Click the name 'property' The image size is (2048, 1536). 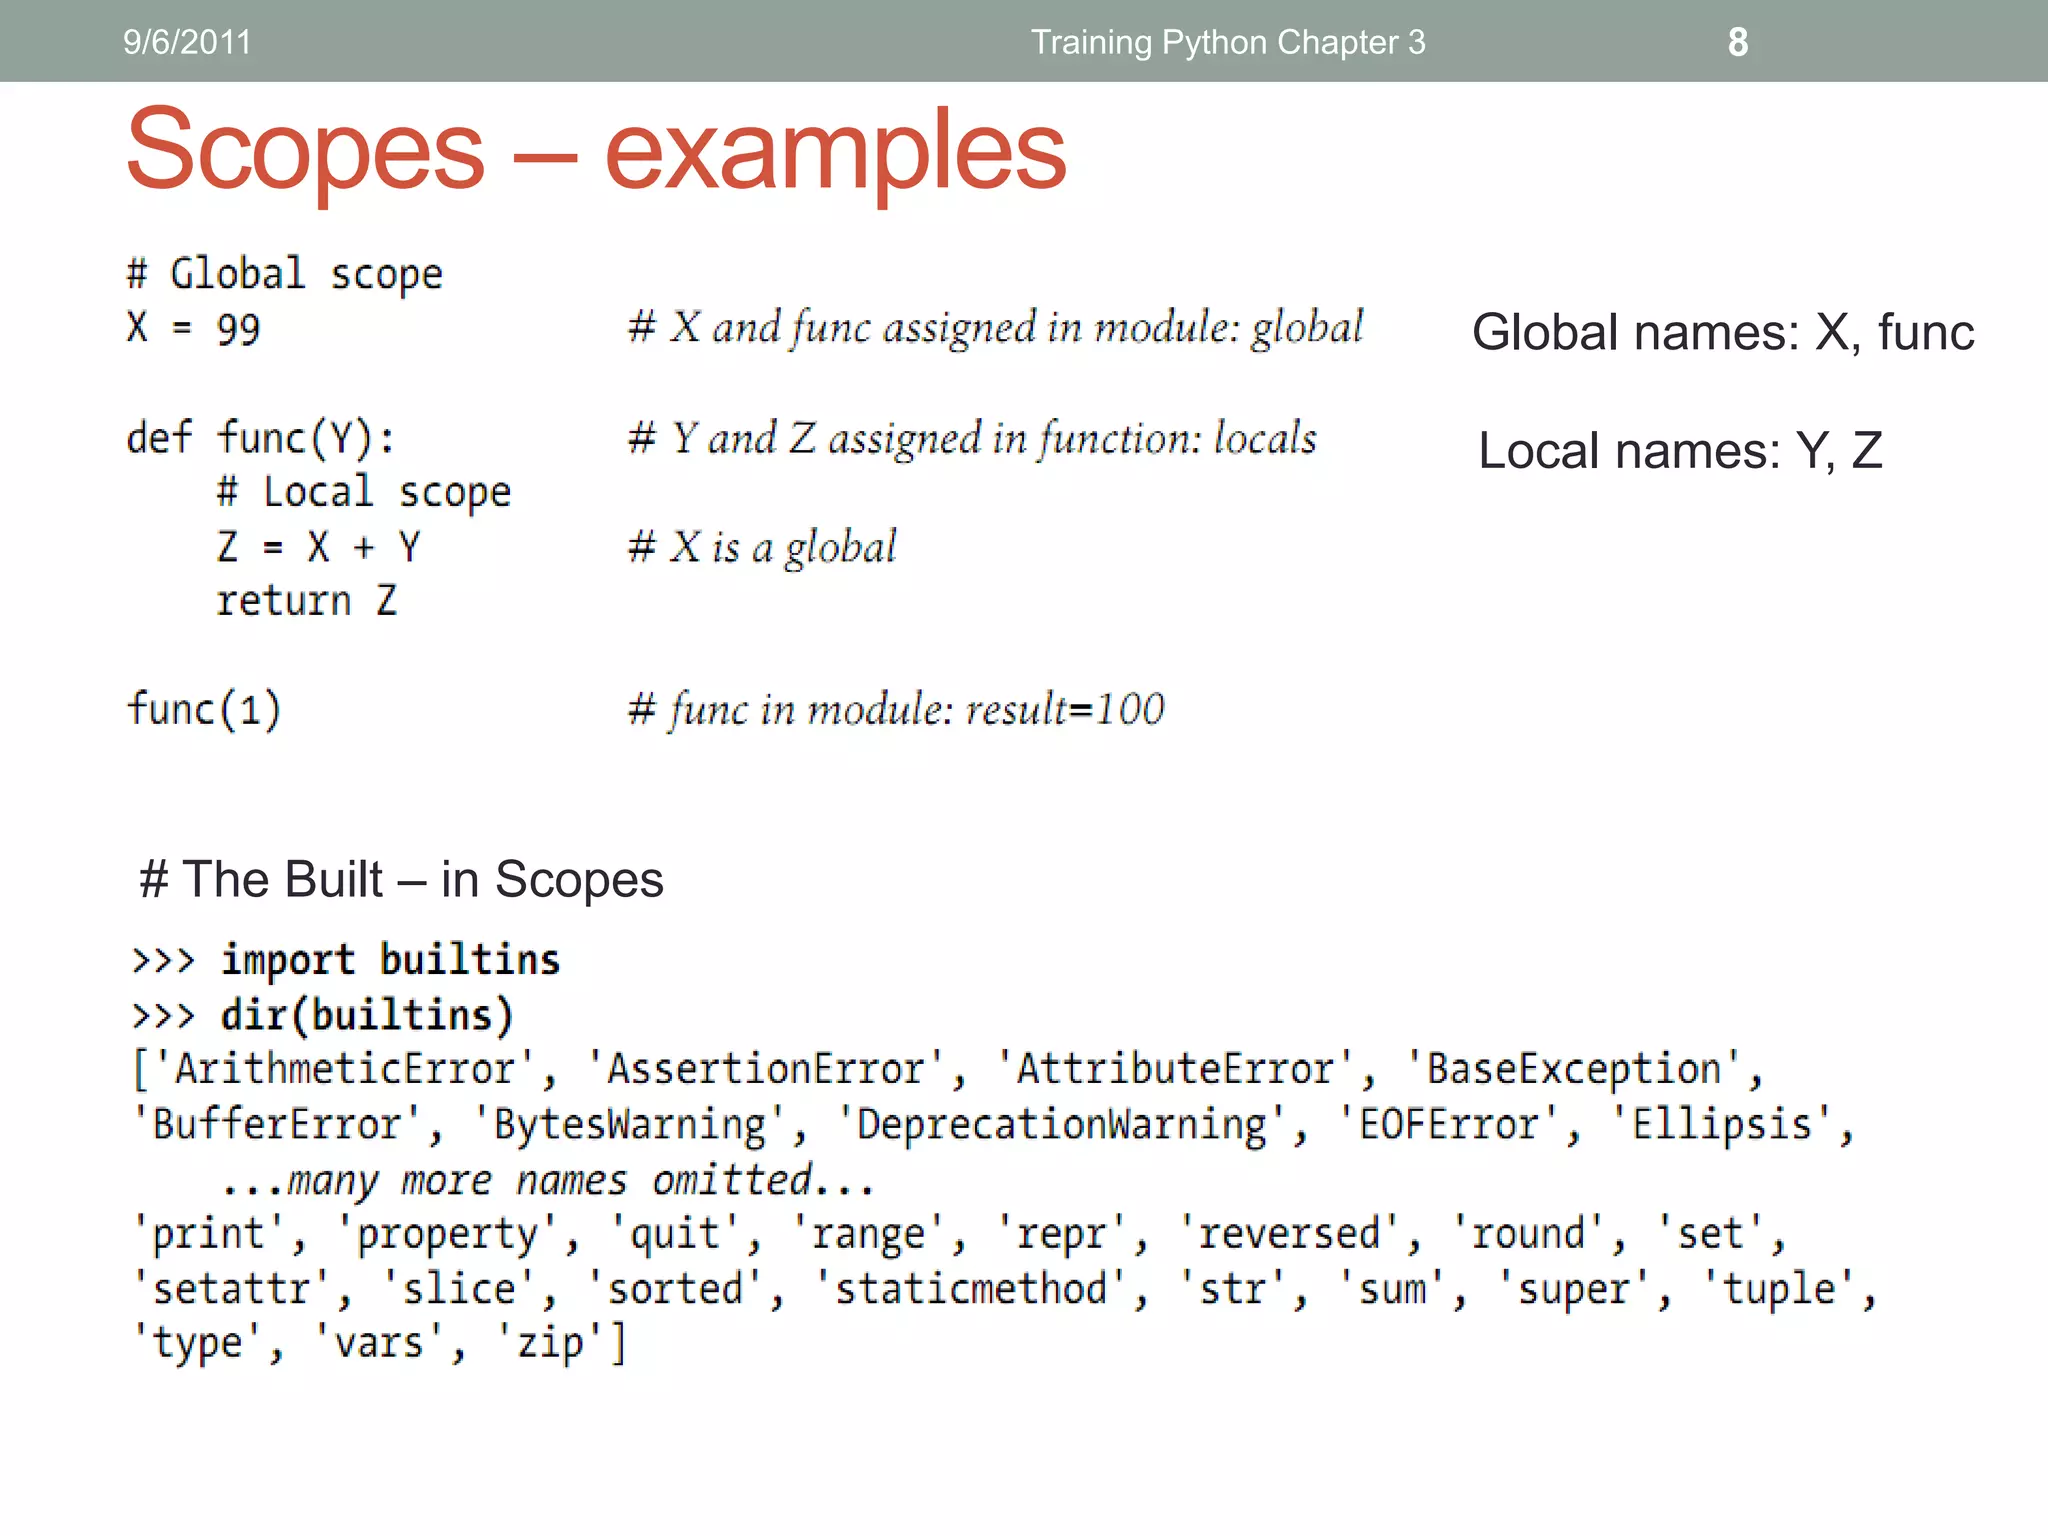click(x=448, y=1234)
